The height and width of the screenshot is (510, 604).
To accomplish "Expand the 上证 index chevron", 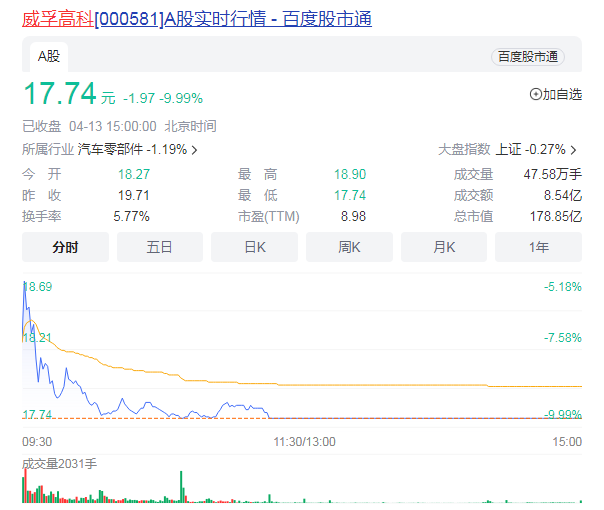I will tap(574, 150).
